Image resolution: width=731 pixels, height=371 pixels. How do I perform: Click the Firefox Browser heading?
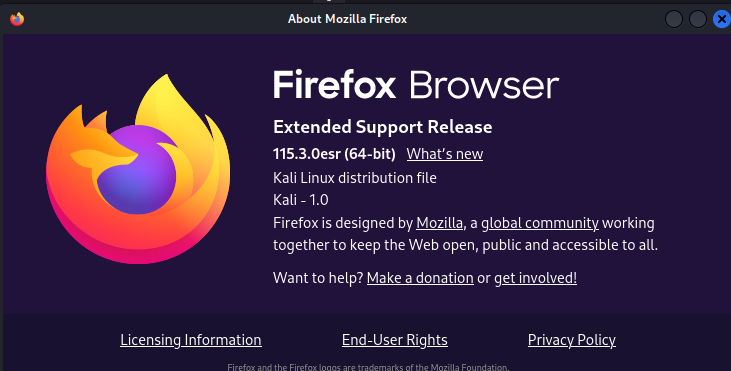[416, 85]
